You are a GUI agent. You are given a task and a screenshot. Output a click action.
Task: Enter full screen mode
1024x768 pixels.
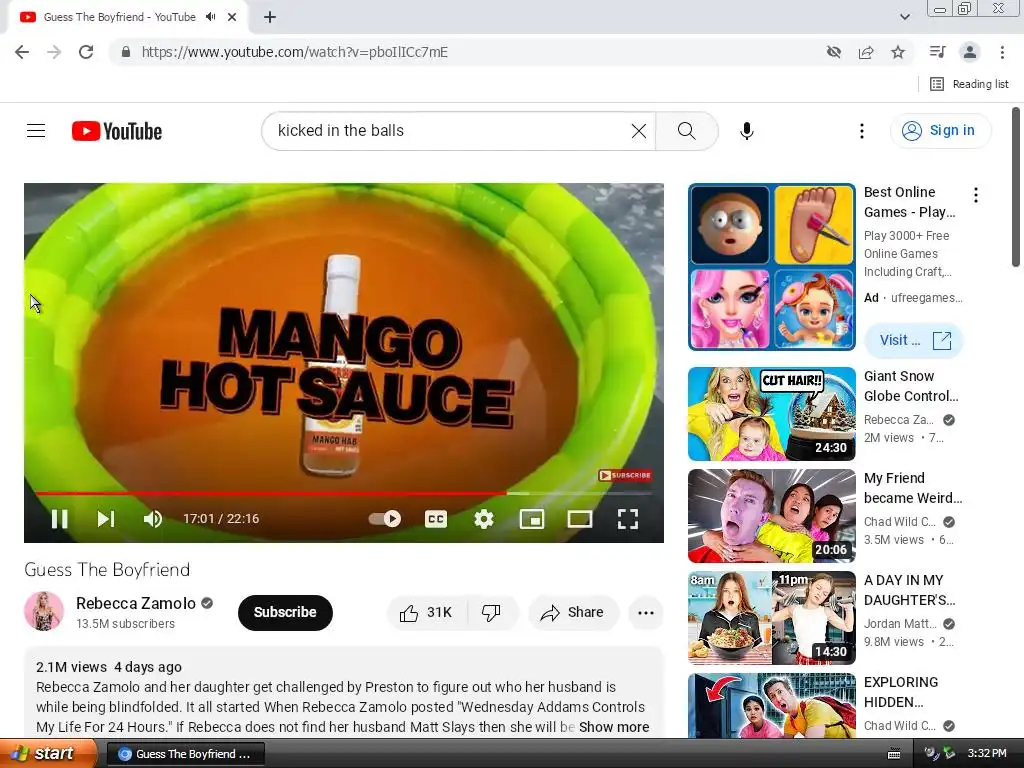[x=628, y=519]
